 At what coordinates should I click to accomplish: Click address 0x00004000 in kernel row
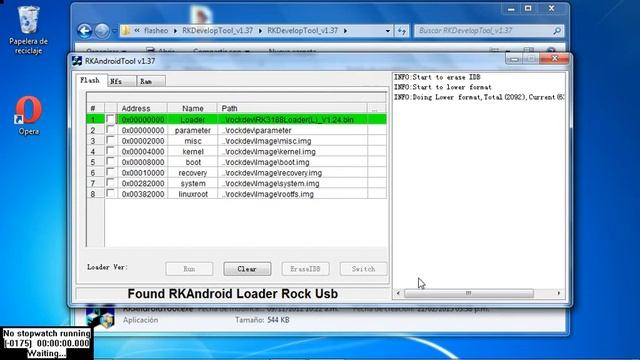point(142,151)
